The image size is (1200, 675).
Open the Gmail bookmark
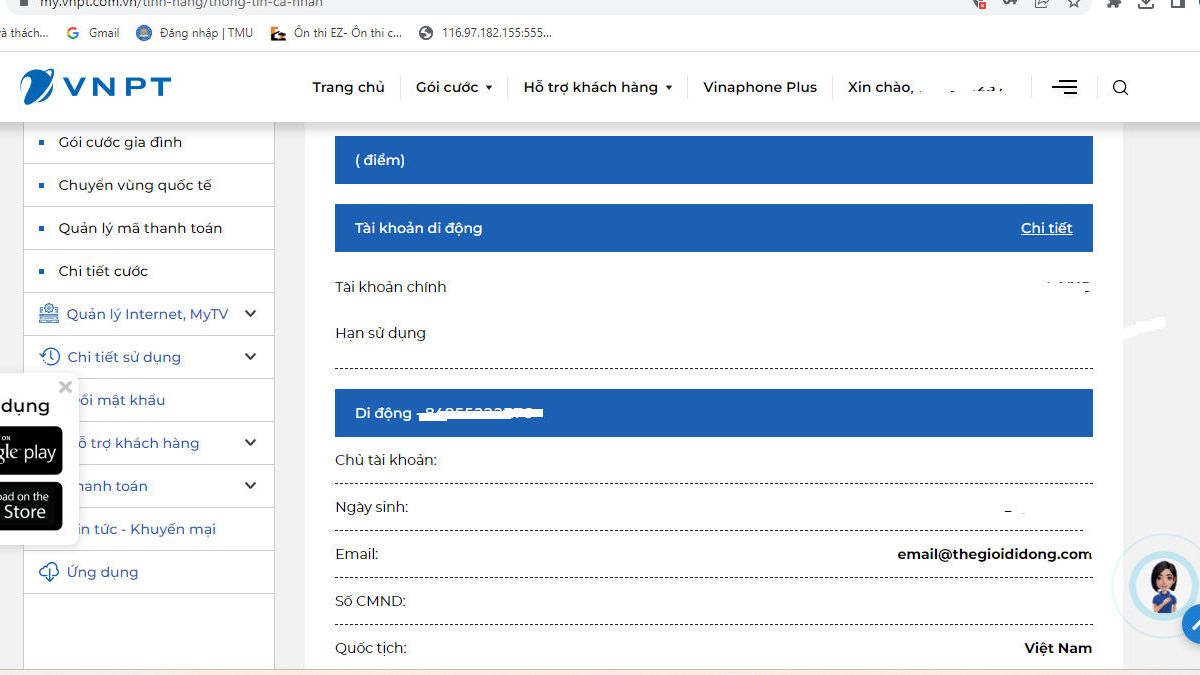(93, 33)
